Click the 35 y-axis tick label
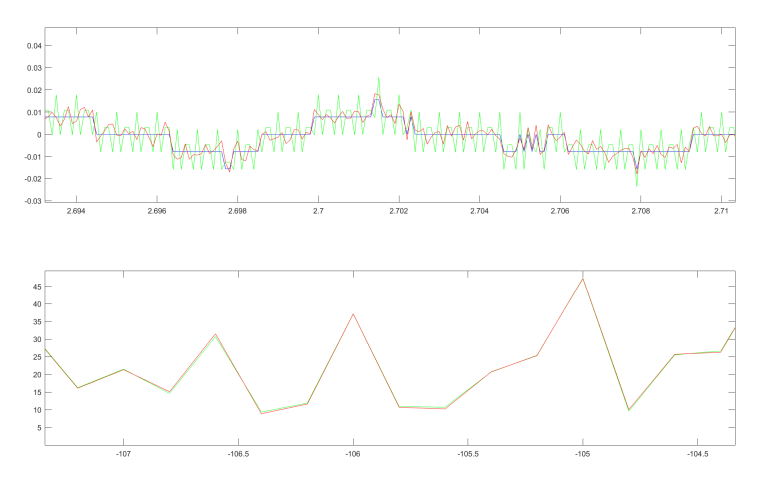The width and height of the screenshot is (759, 477). (x=38, y=322)
